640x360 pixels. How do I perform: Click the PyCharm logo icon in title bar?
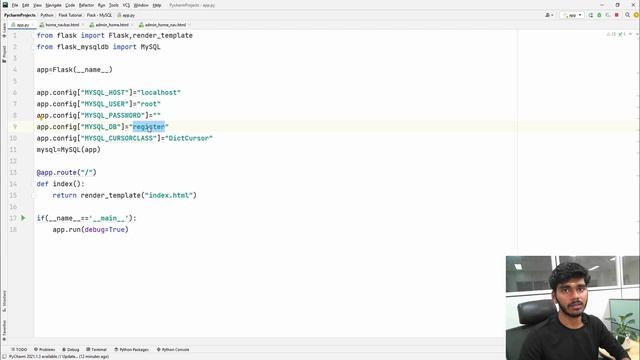point(5,5)
